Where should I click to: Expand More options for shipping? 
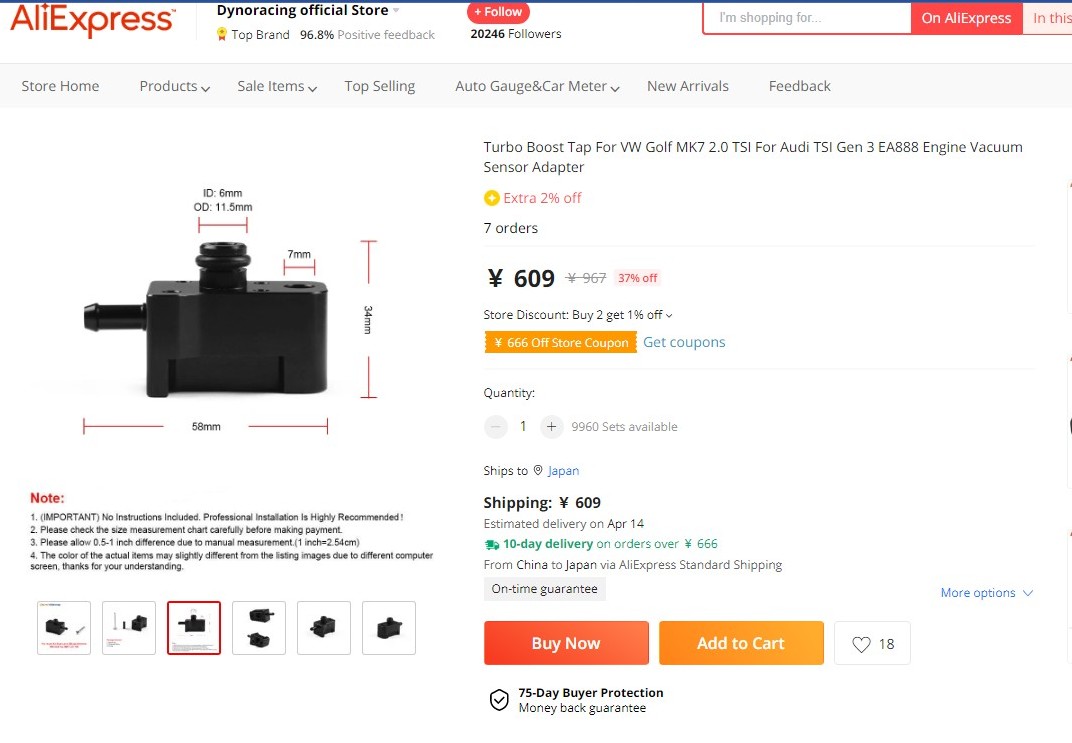click(986, 593)
